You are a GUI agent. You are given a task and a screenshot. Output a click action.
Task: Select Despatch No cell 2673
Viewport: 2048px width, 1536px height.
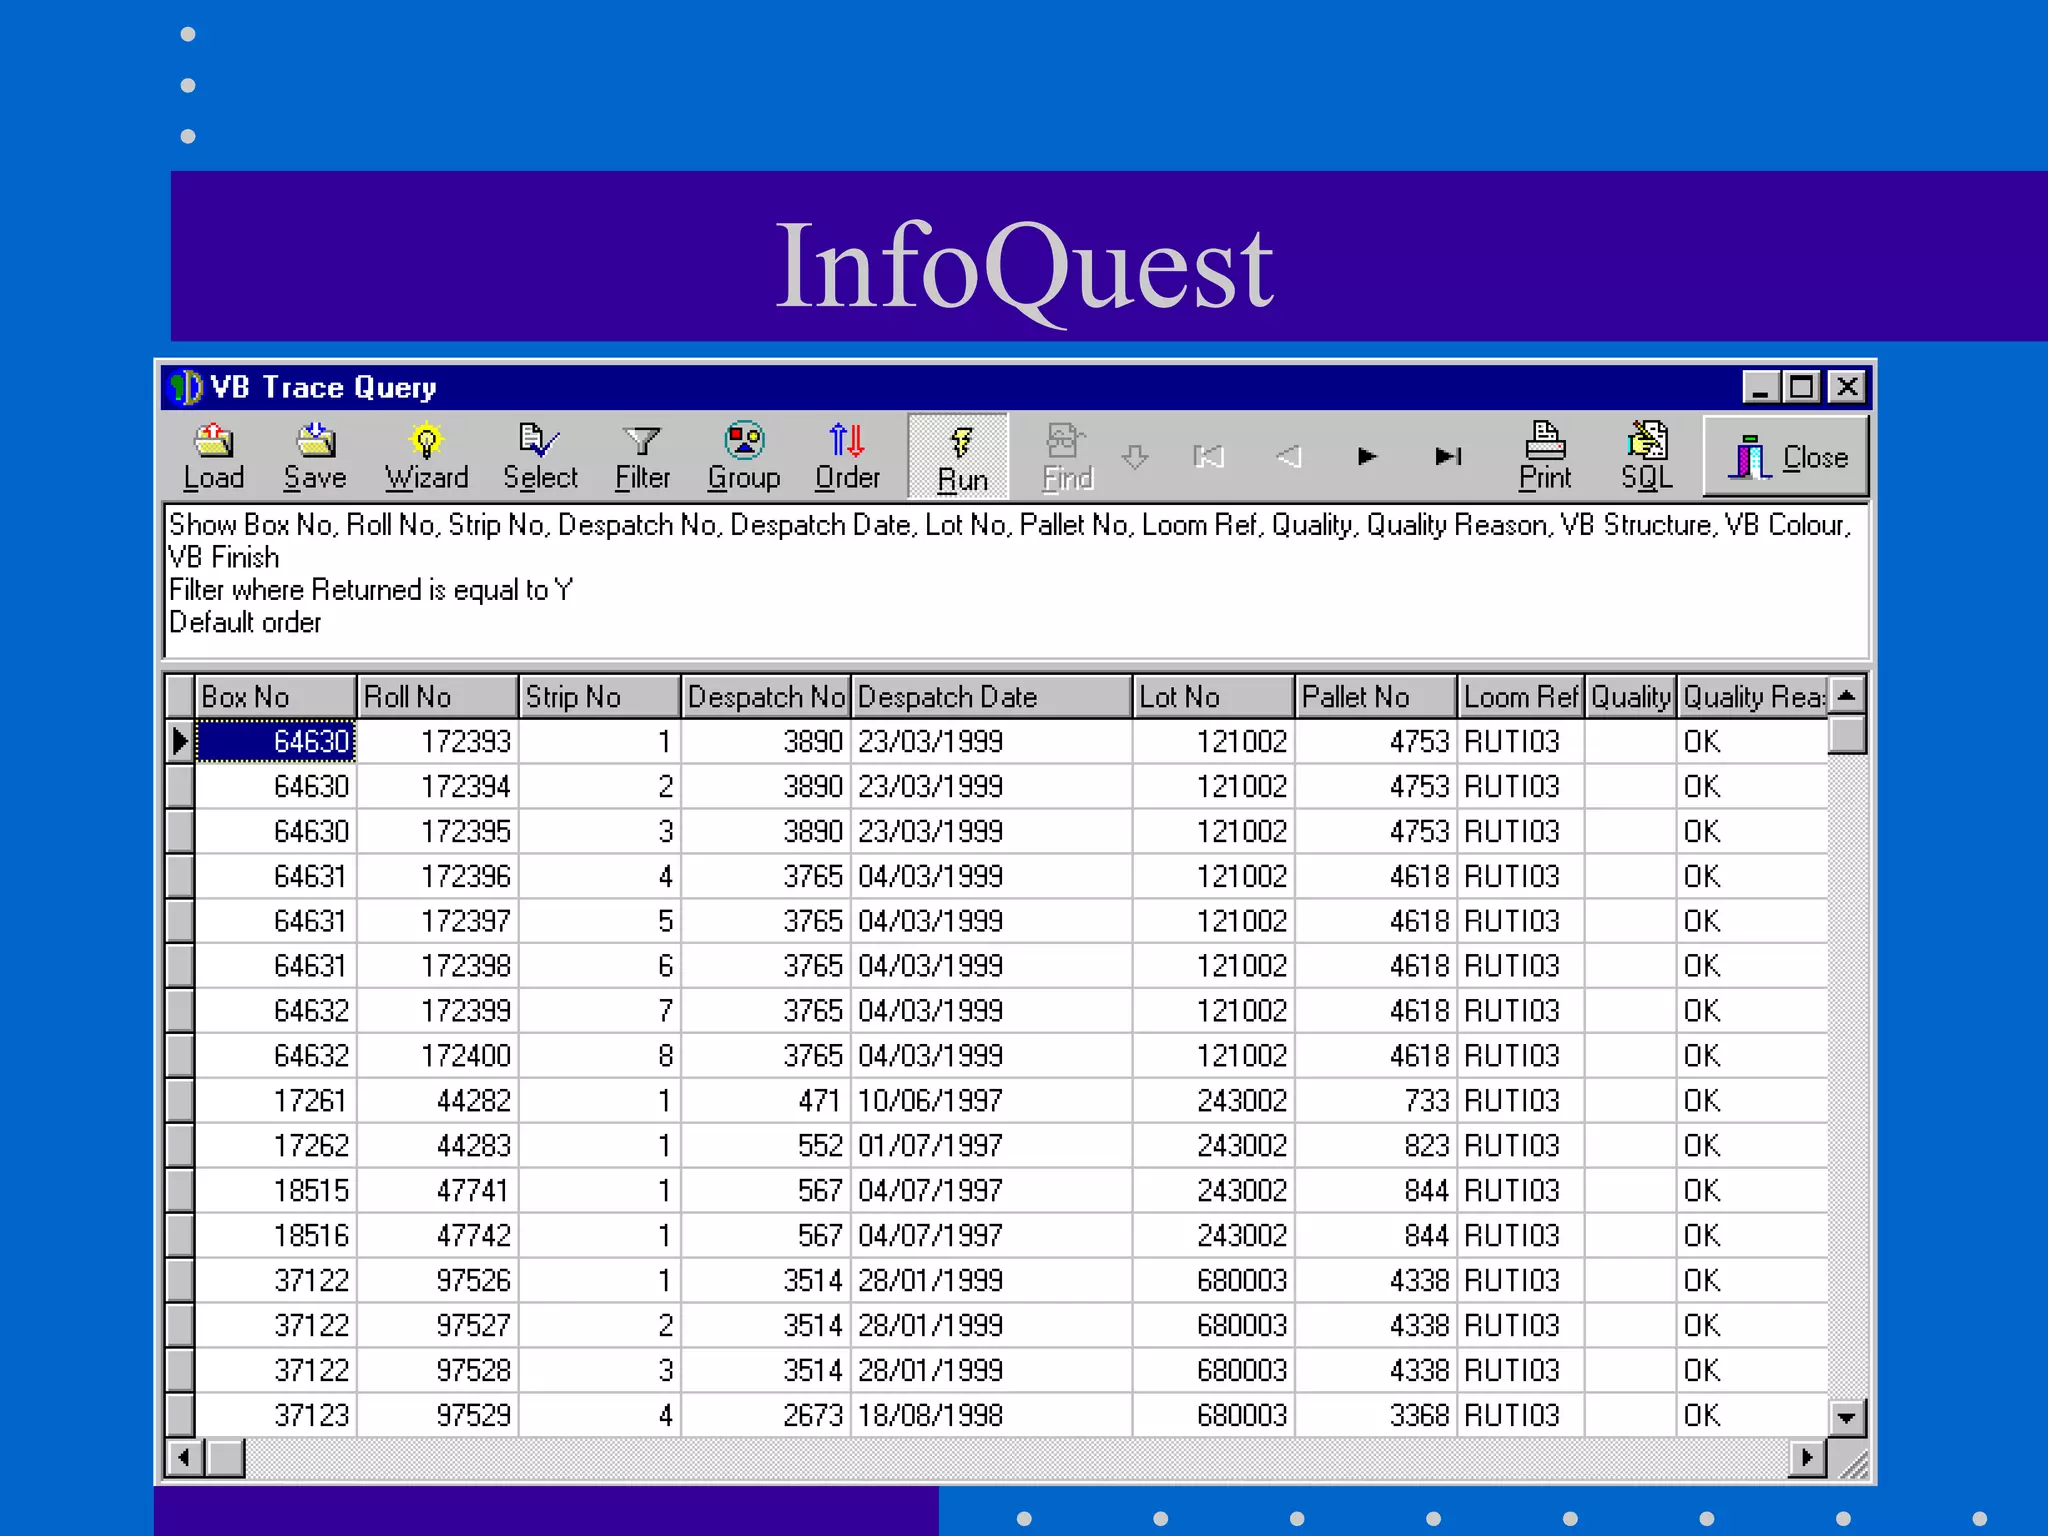766,1415
